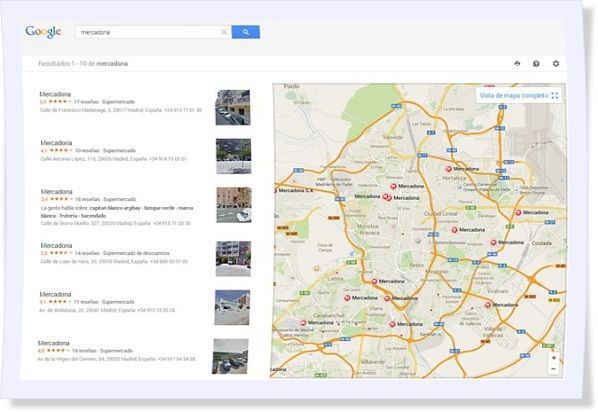Viewport: 598px width, 412px height.
Task: Zoom in the map with plus
Action: [x=554, y=358]
